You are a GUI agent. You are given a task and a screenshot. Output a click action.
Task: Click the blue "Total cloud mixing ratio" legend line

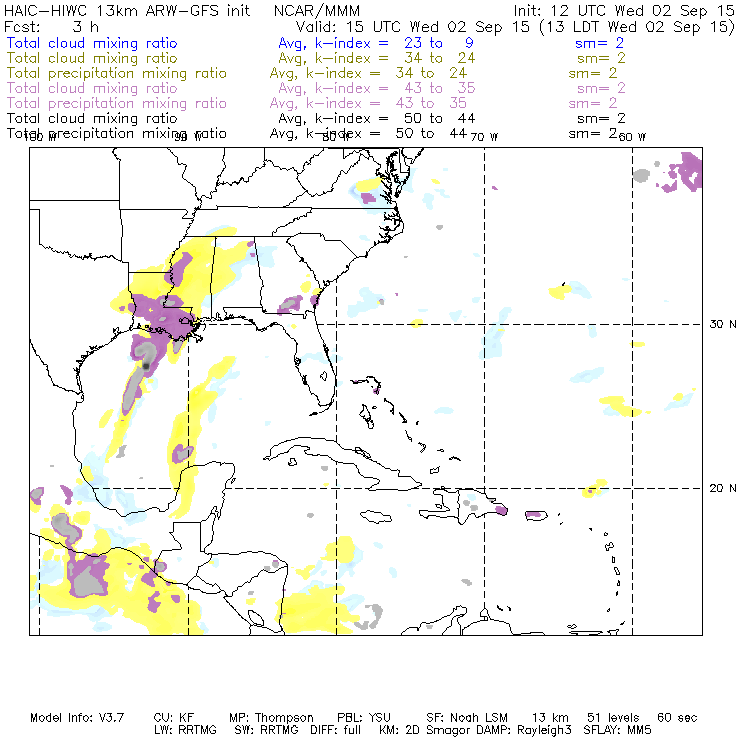92,43
